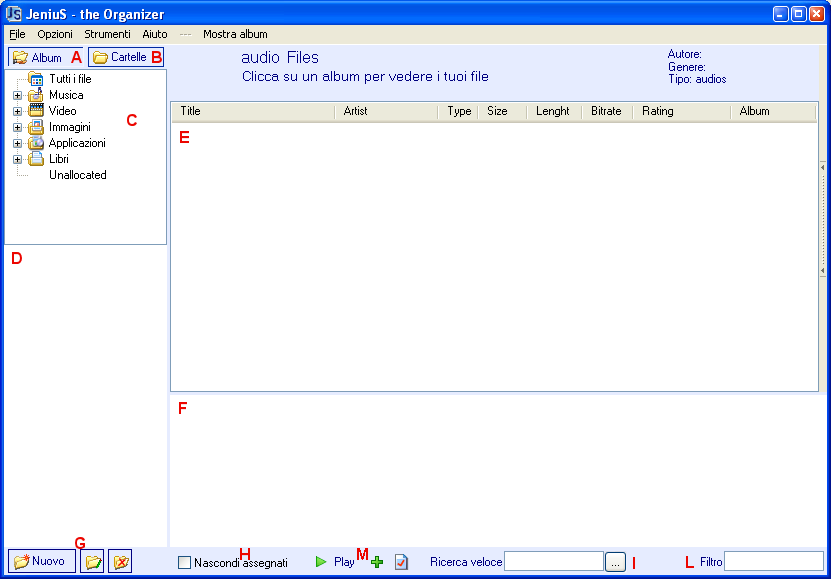The width and height of the screenshot is (831, 579).
Task: Expand the Musica tree node
Action: point(17,95)
